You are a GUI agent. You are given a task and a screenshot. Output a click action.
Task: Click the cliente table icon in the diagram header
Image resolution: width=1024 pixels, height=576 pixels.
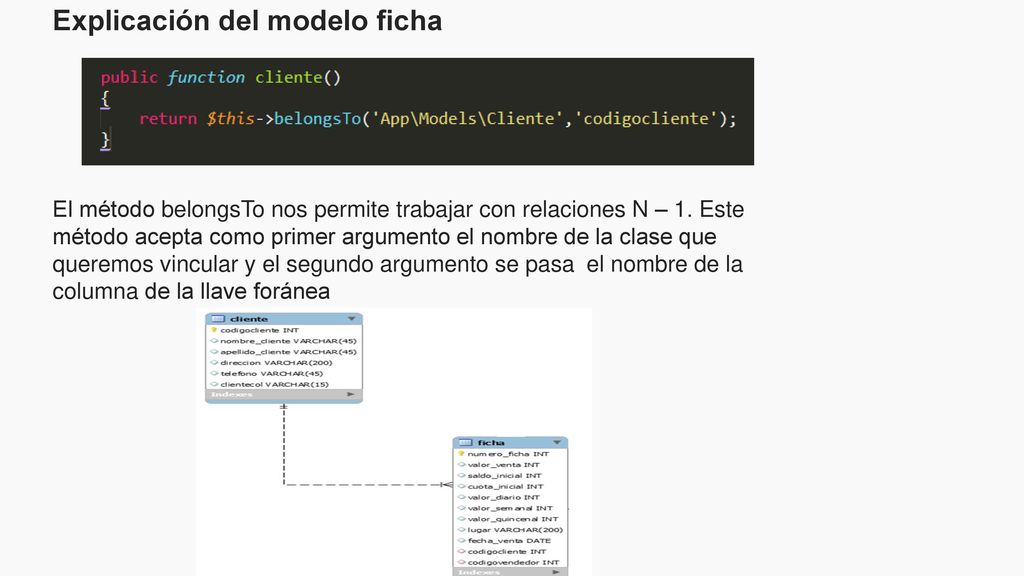(x=218, y=319)
